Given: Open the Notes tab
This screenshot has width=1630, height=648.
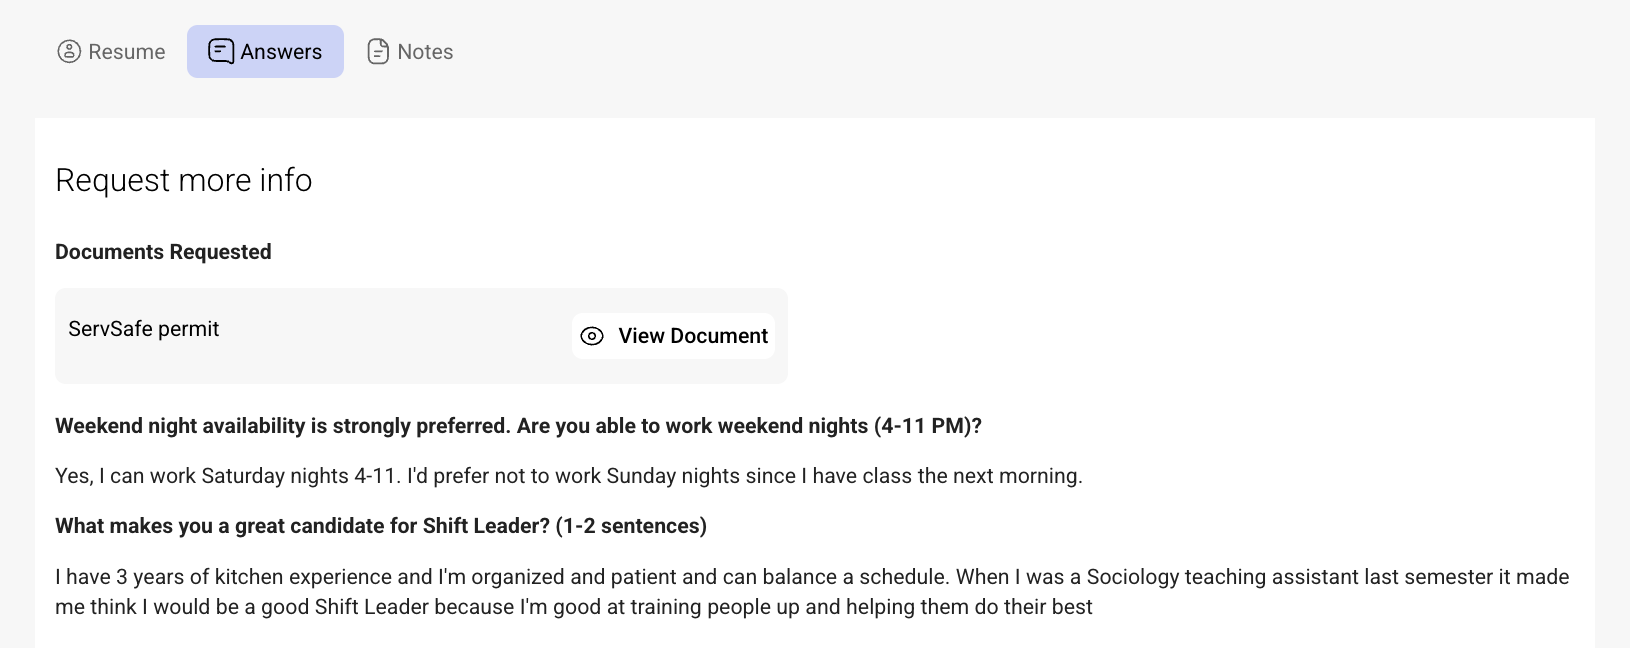Looking at the screenshot, I should 425,52.
